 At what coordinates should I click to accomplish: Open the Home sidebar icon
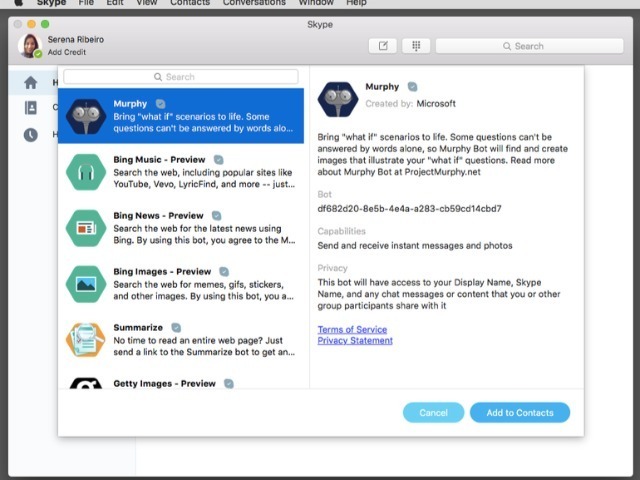point(31,82)
